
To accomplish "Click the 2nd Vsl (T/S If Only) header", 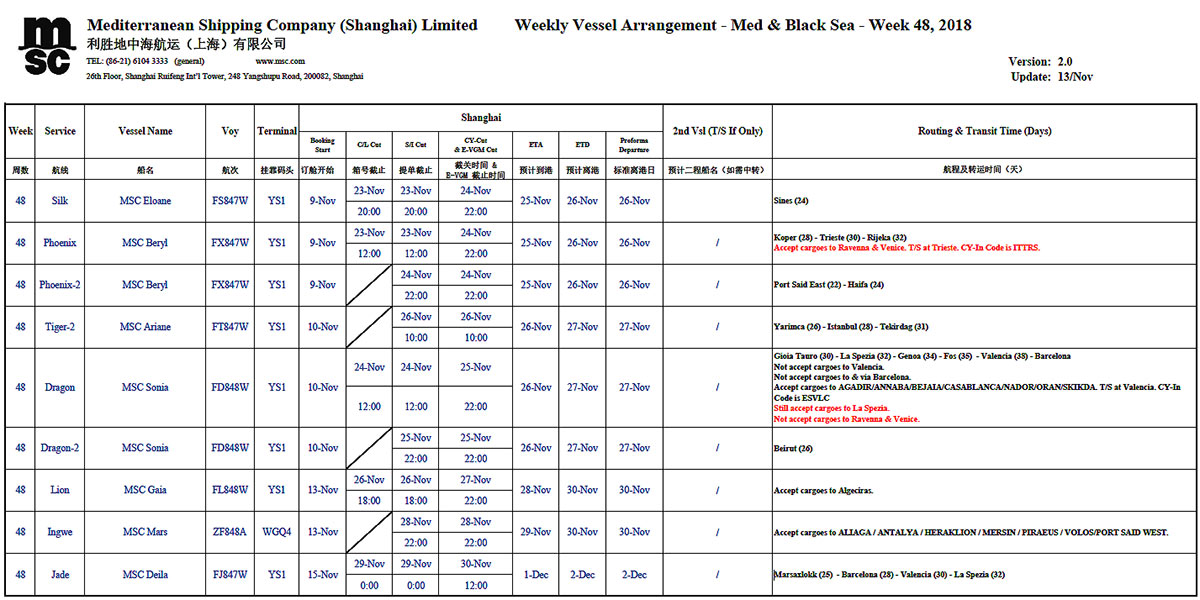I will point(717,131).
